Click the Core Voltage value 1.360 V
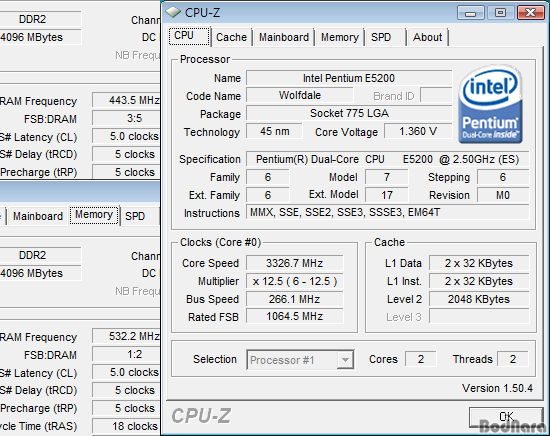This screenshot has width=550, height=436. point(418,131)
